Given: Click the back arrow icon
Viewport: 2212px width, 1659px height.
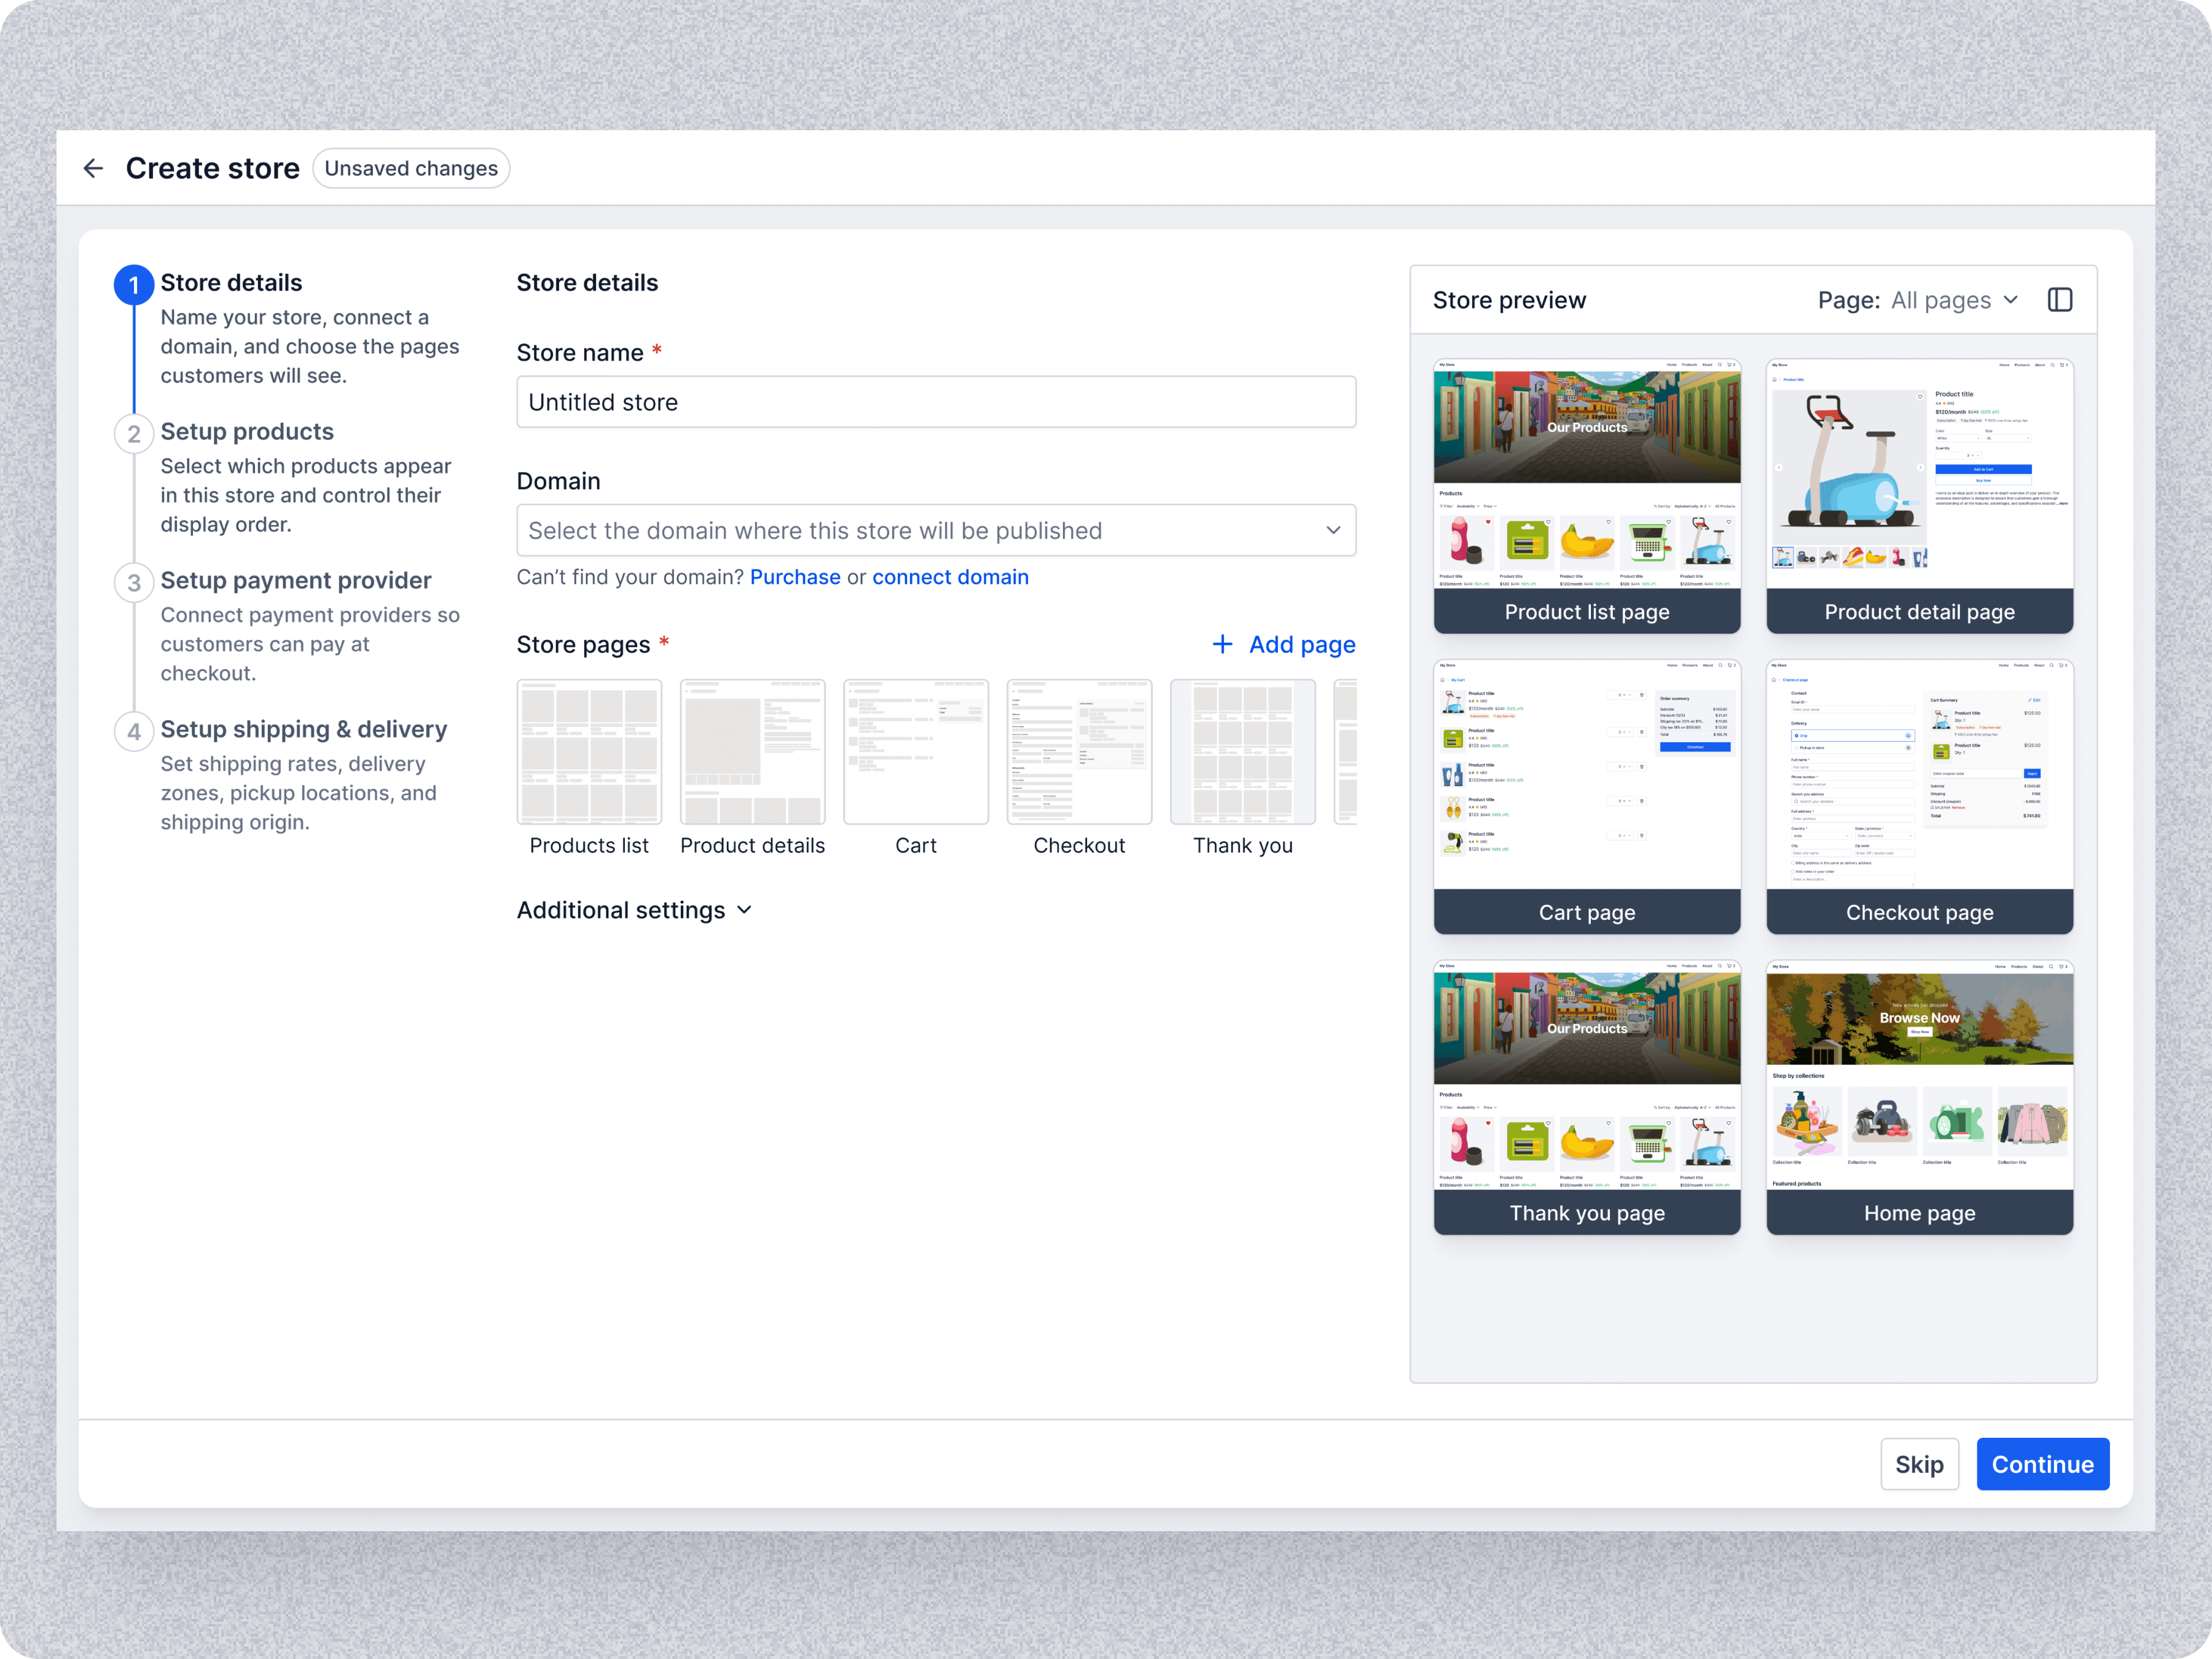Looking at the screenshot, I should [x=93, y=168].
